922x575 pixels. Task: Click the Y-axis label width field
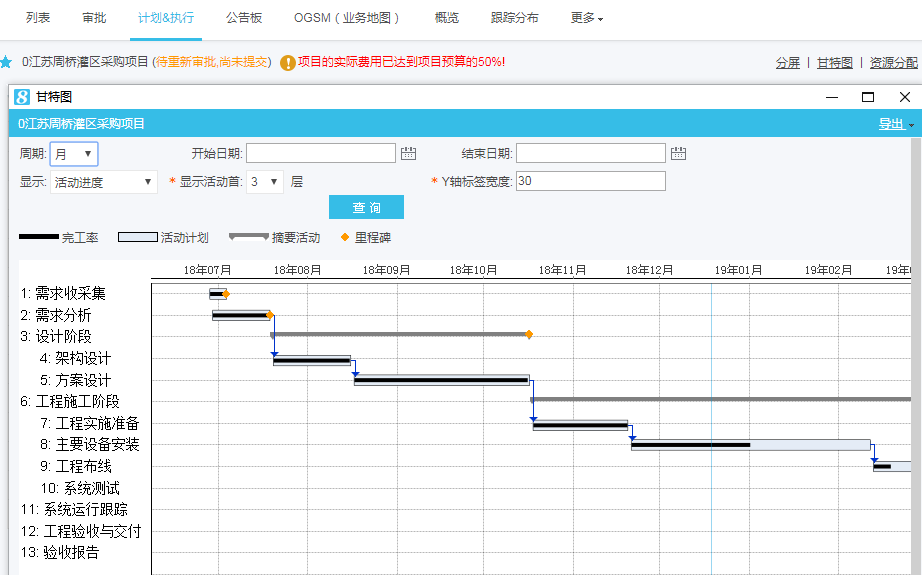590,181
